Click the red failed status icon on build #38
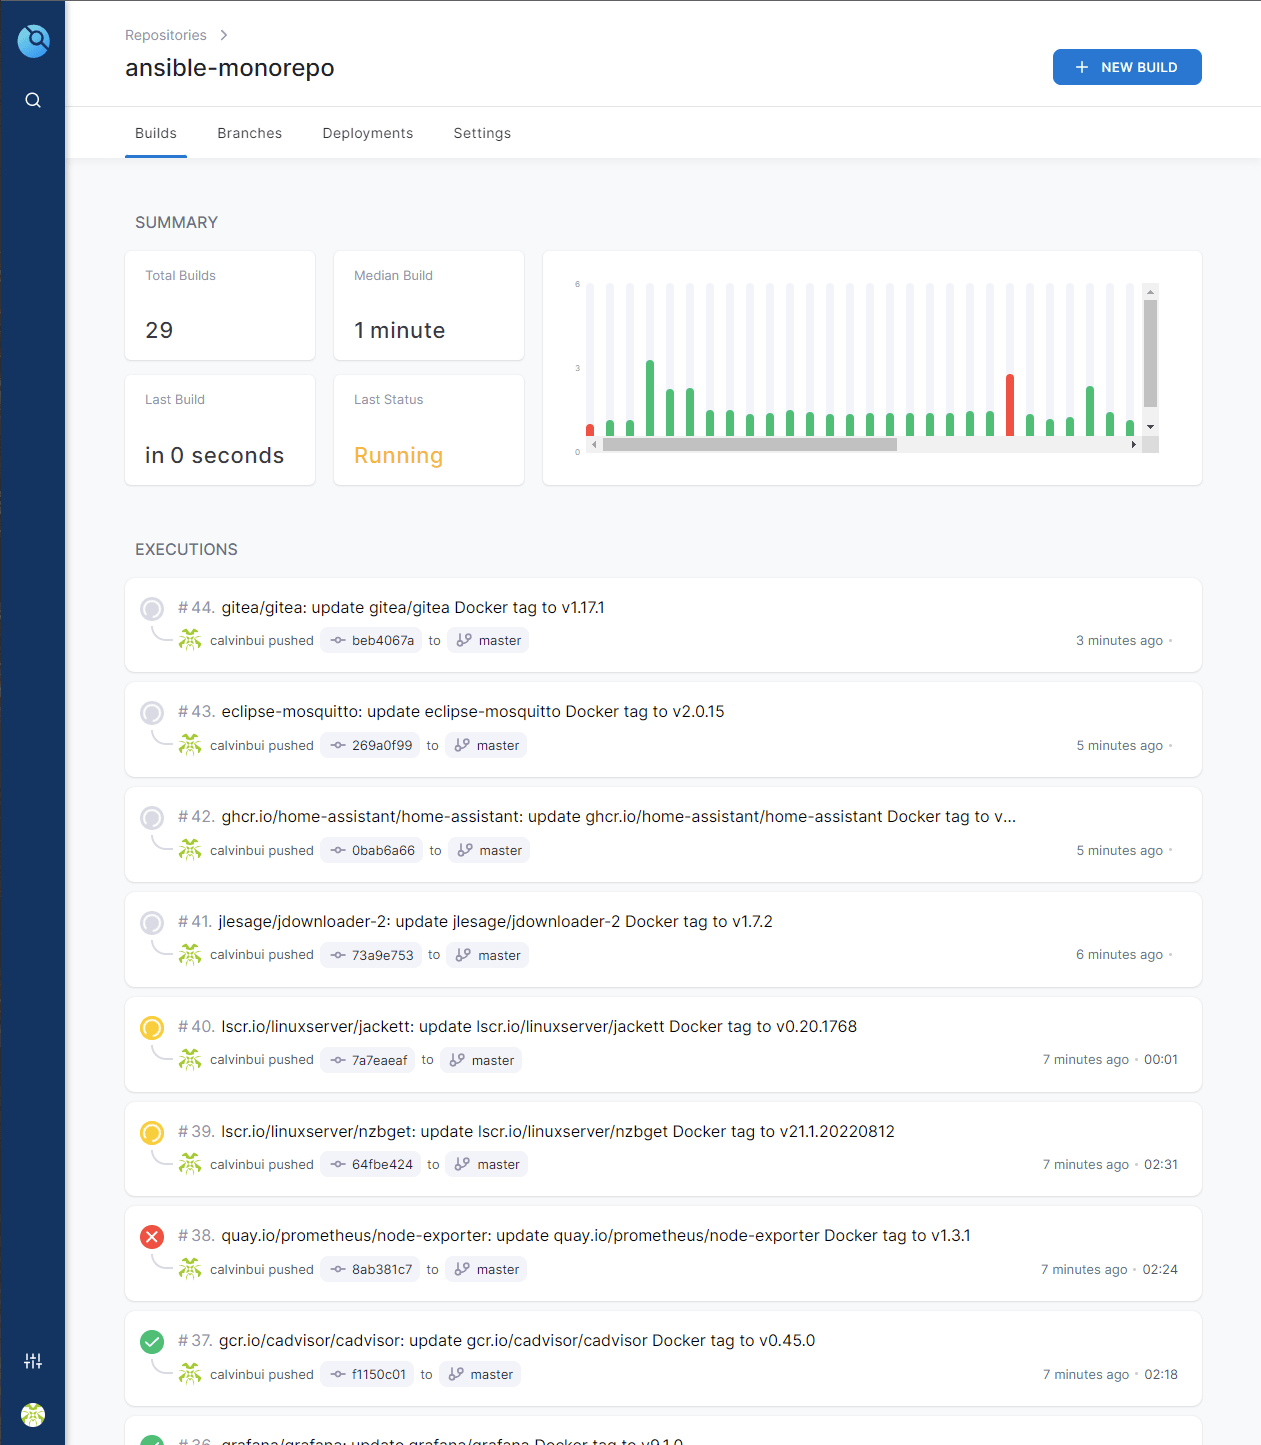Viewport: 1261px width, 1445px height. (151, 1237)
